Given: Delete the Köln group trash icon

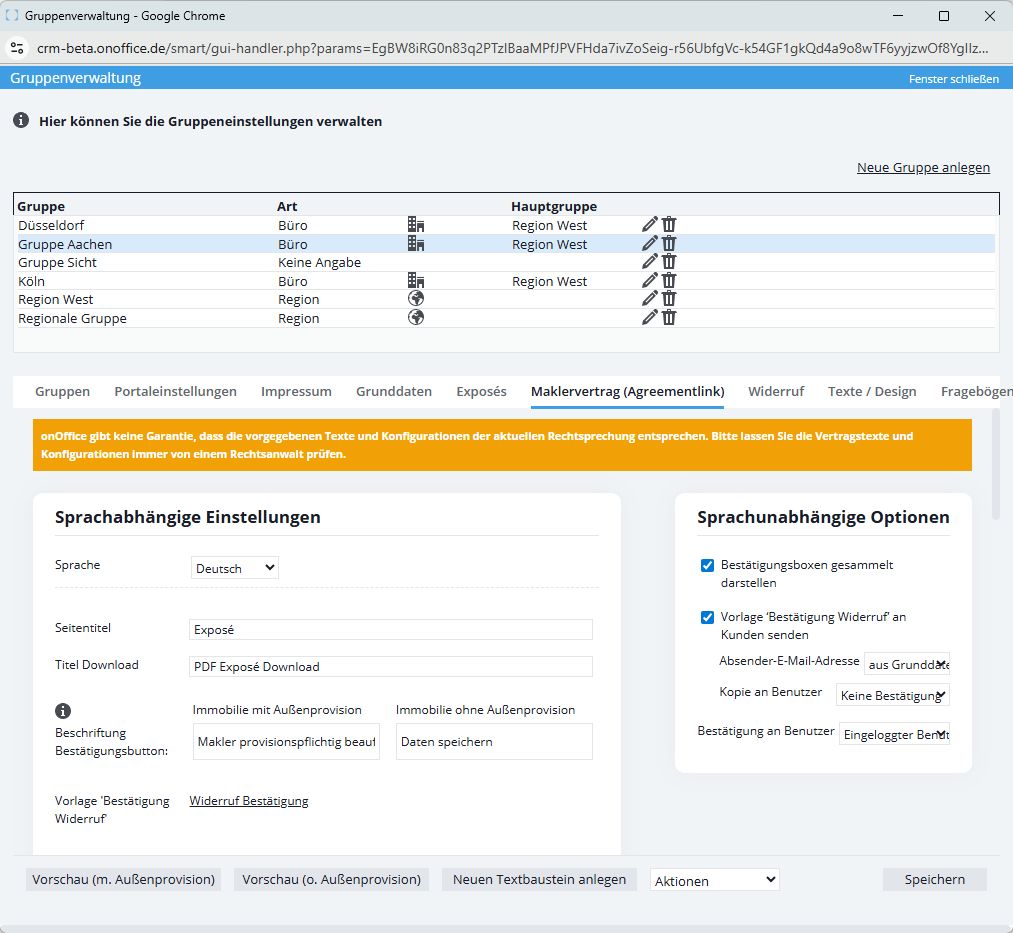Looking at the screenshot, I should click(669, 280).
